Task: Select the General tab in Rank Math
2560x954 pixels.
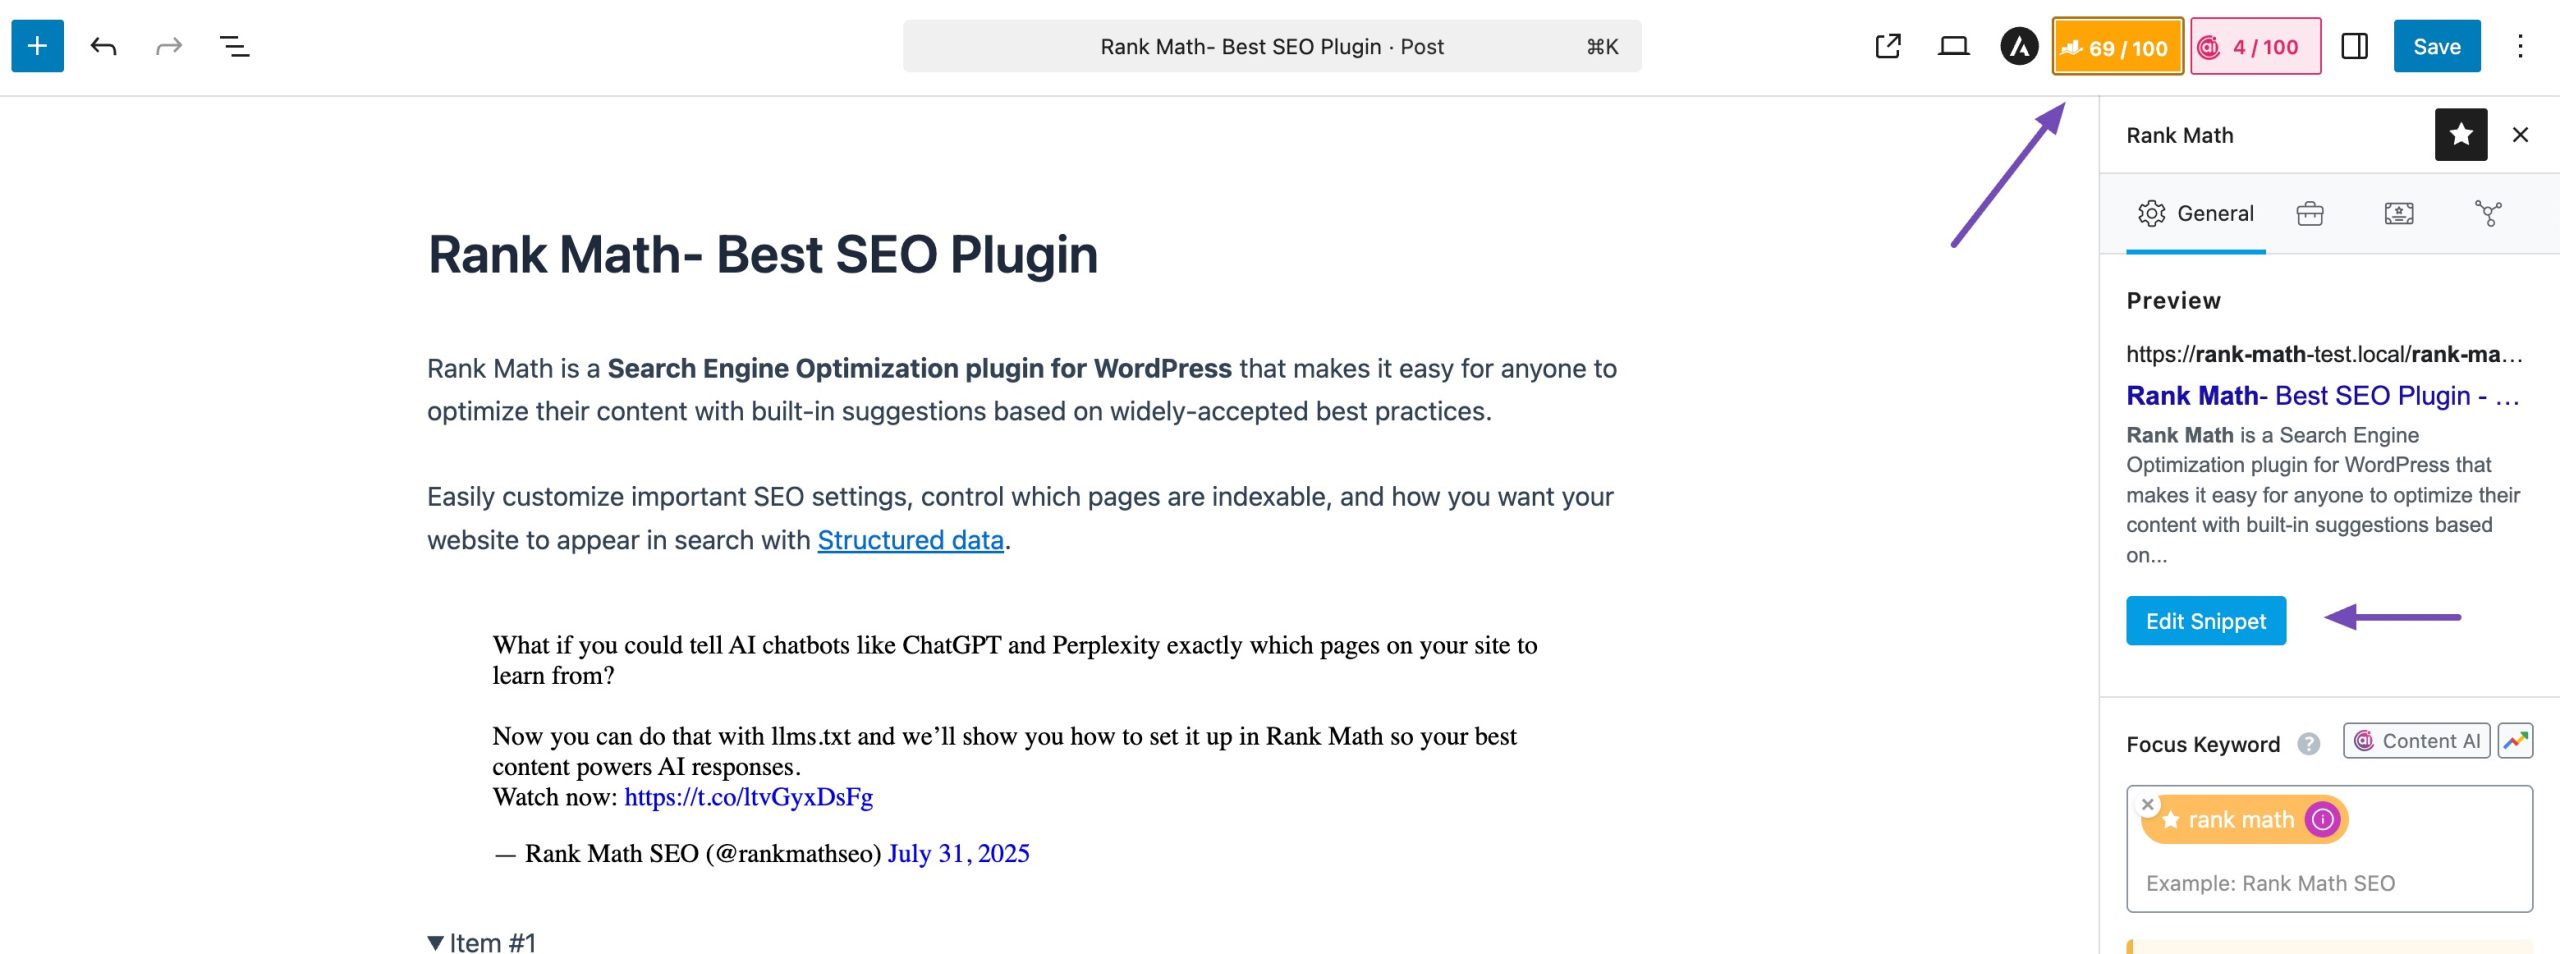Action: coord(2195,213)
